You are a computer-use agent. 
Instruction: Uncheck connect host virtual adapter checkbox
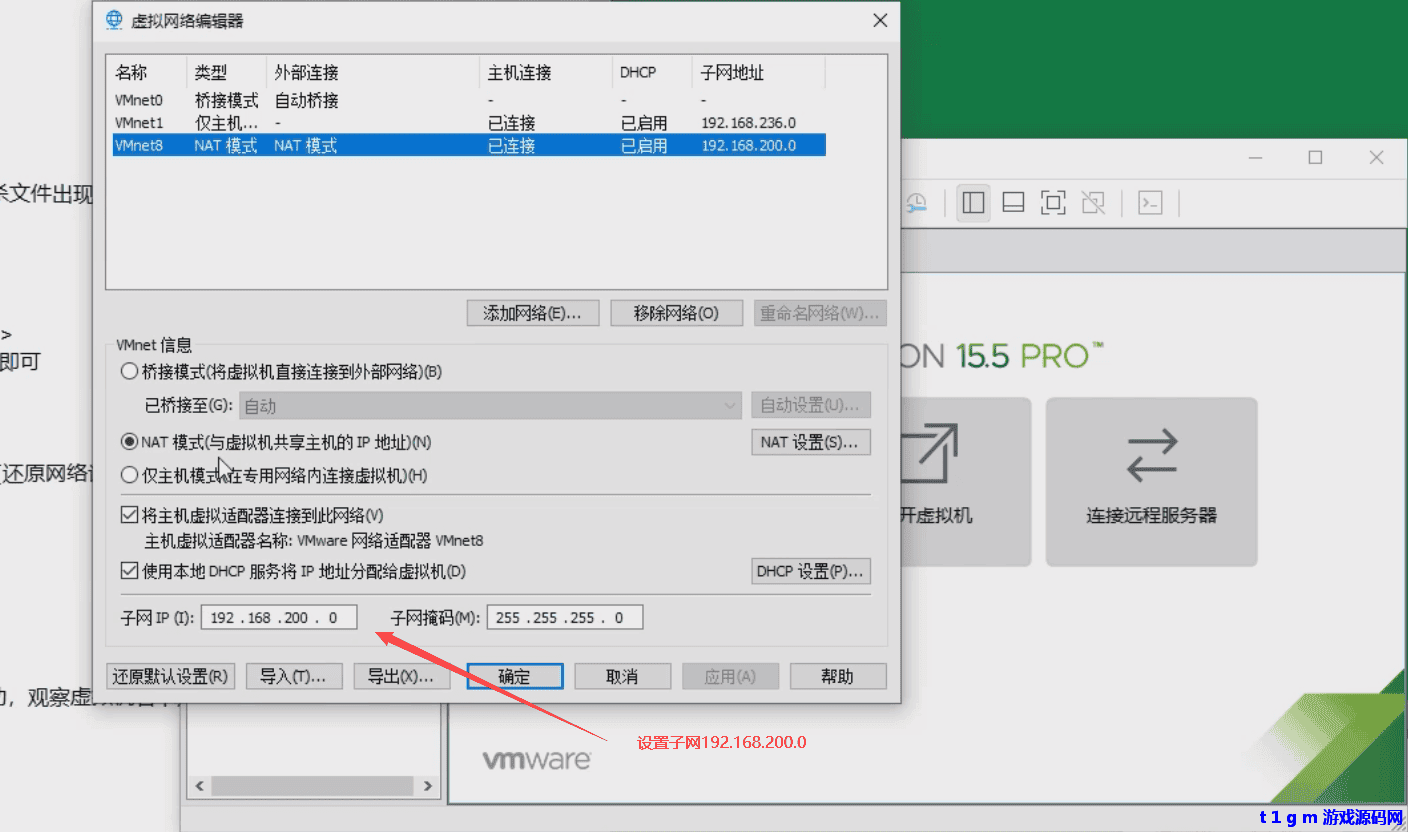(129, 516)
